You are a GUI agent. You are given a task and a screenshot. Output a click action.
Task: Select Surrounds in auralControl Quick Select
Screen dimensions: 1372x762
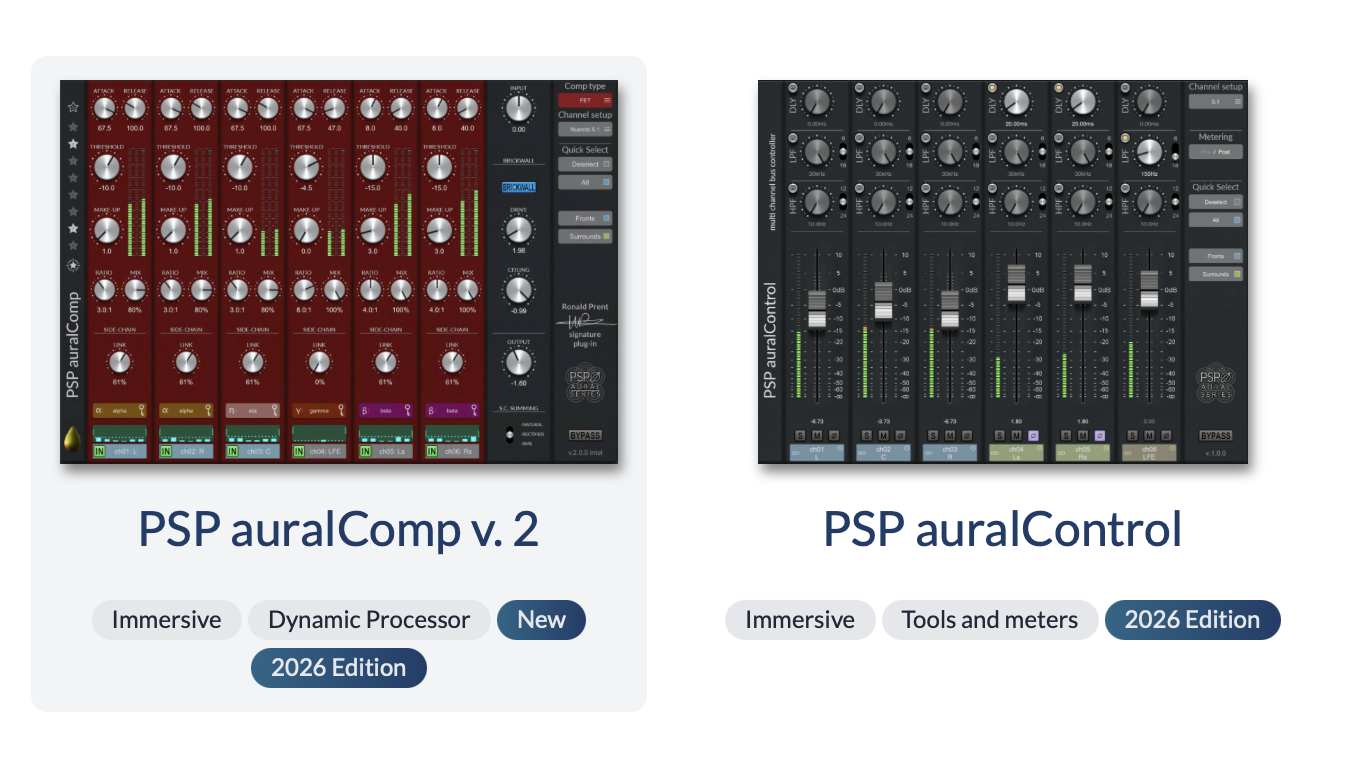[x=1216, y=273]
